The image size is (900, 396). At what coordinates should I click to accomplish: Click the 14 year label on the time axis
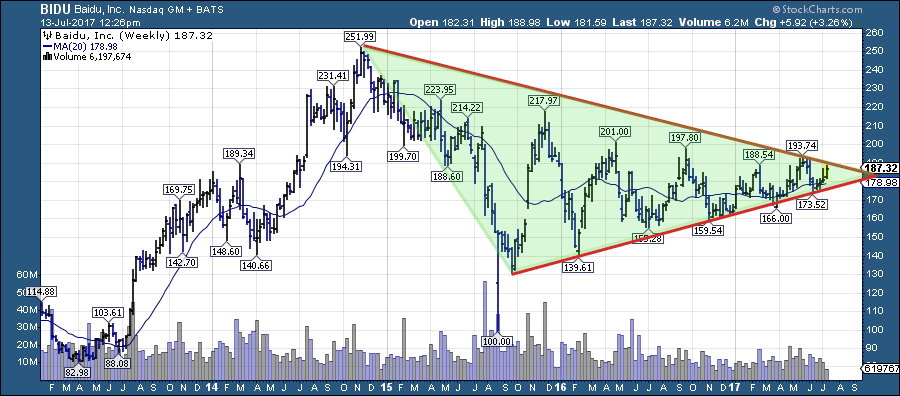pyautogui.click(x=212, y=388)
